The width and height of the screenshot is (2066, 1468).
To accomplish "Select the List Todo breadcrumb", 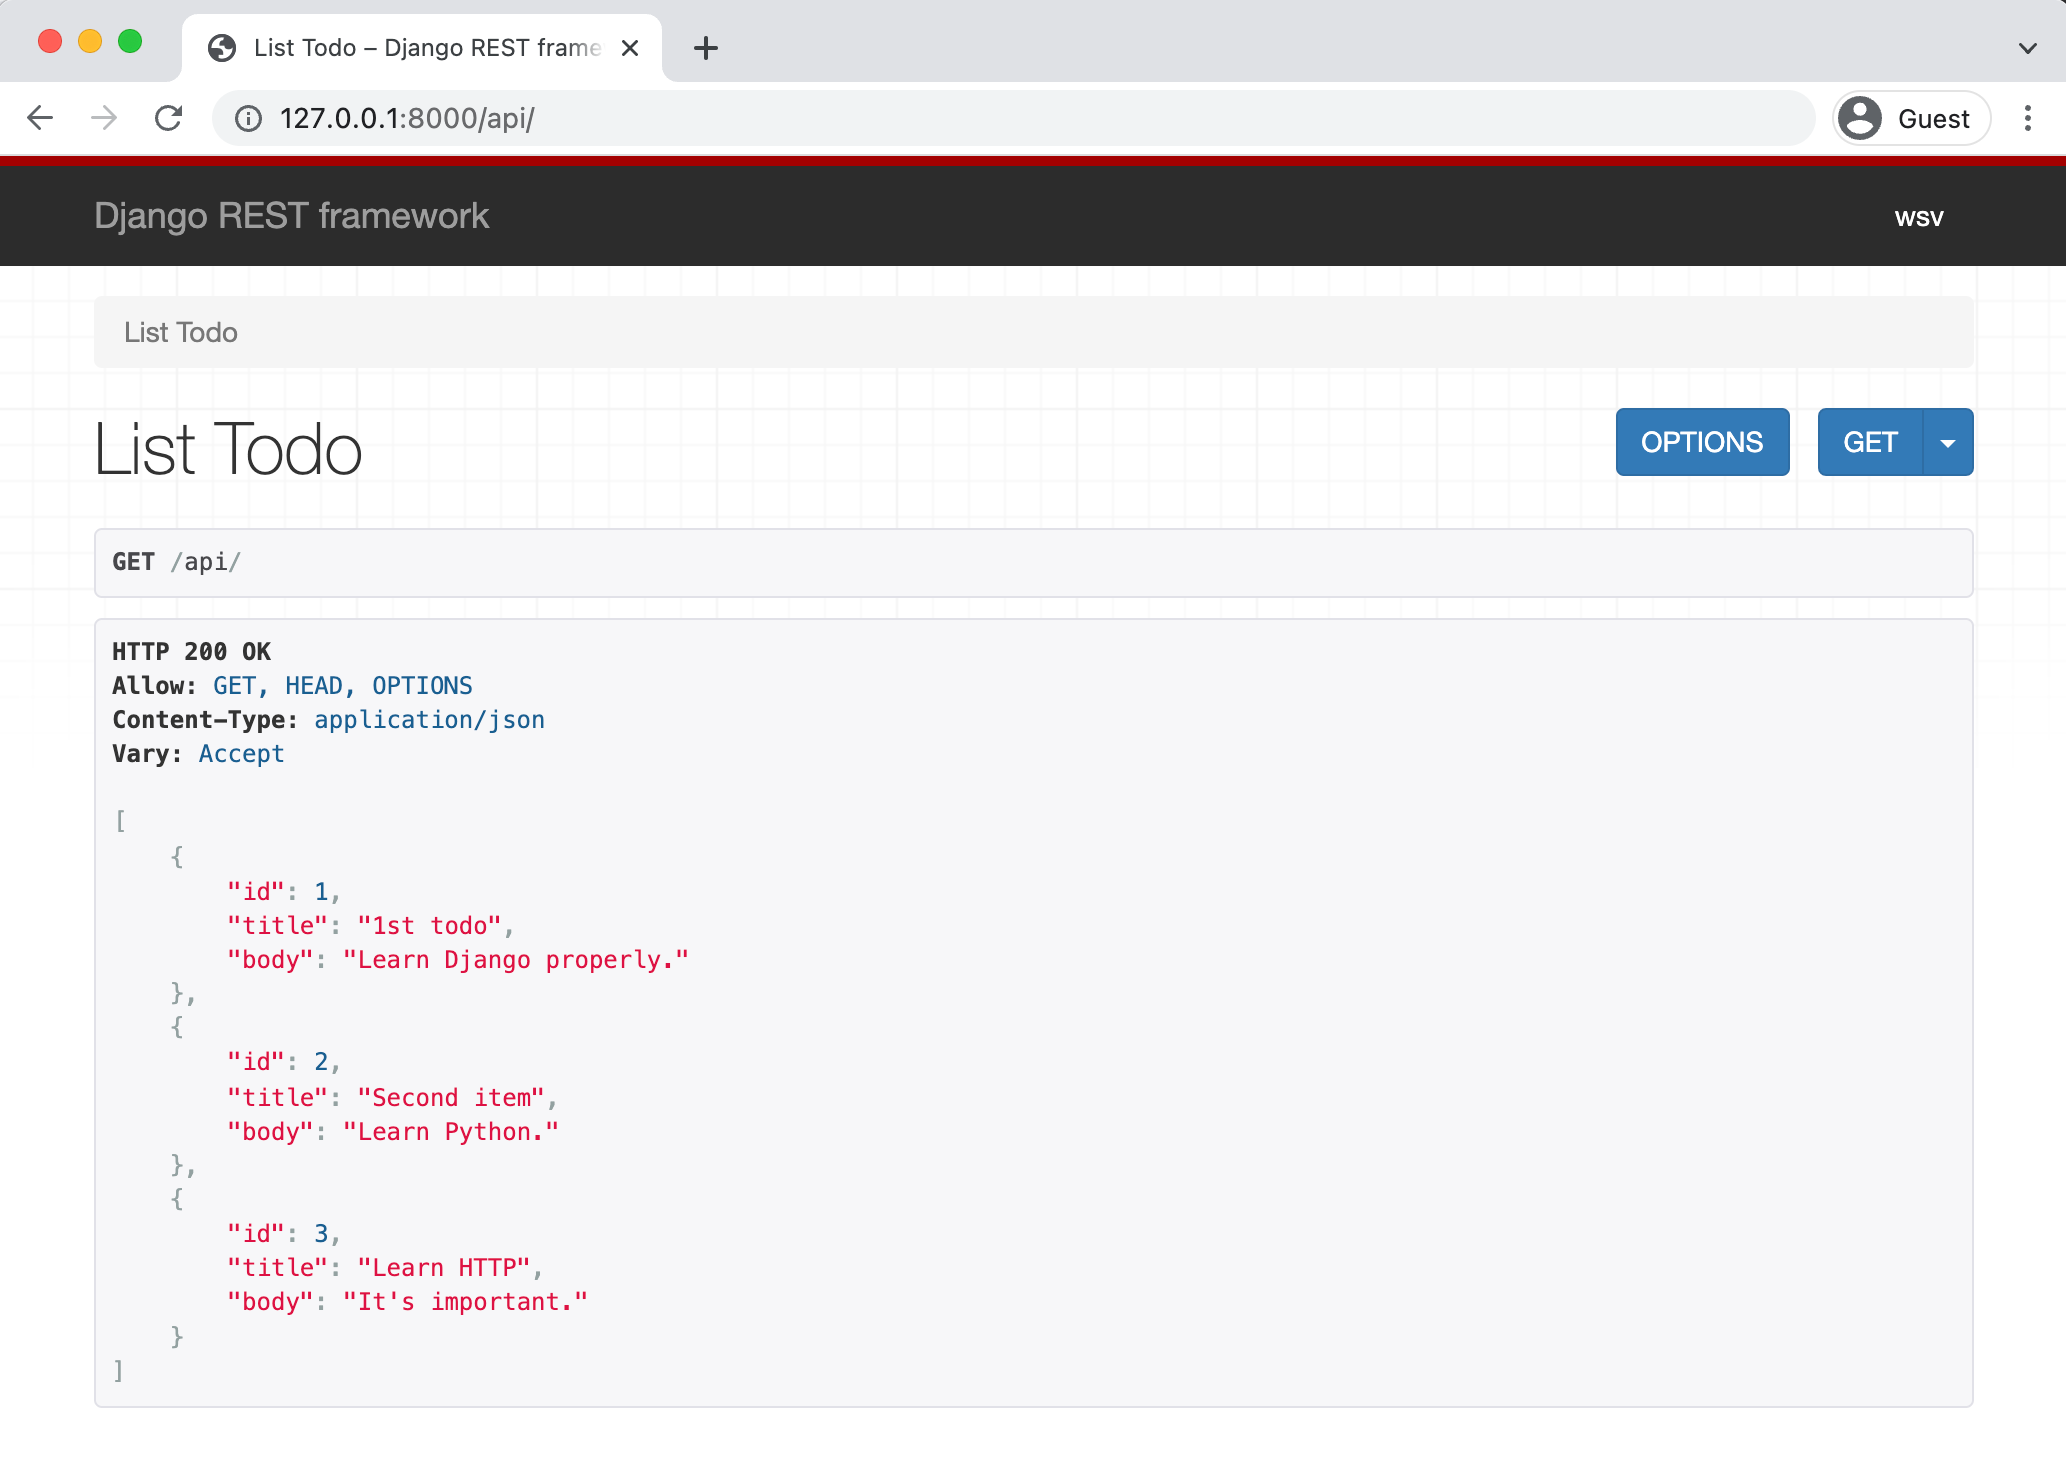I will pos(181,332).
